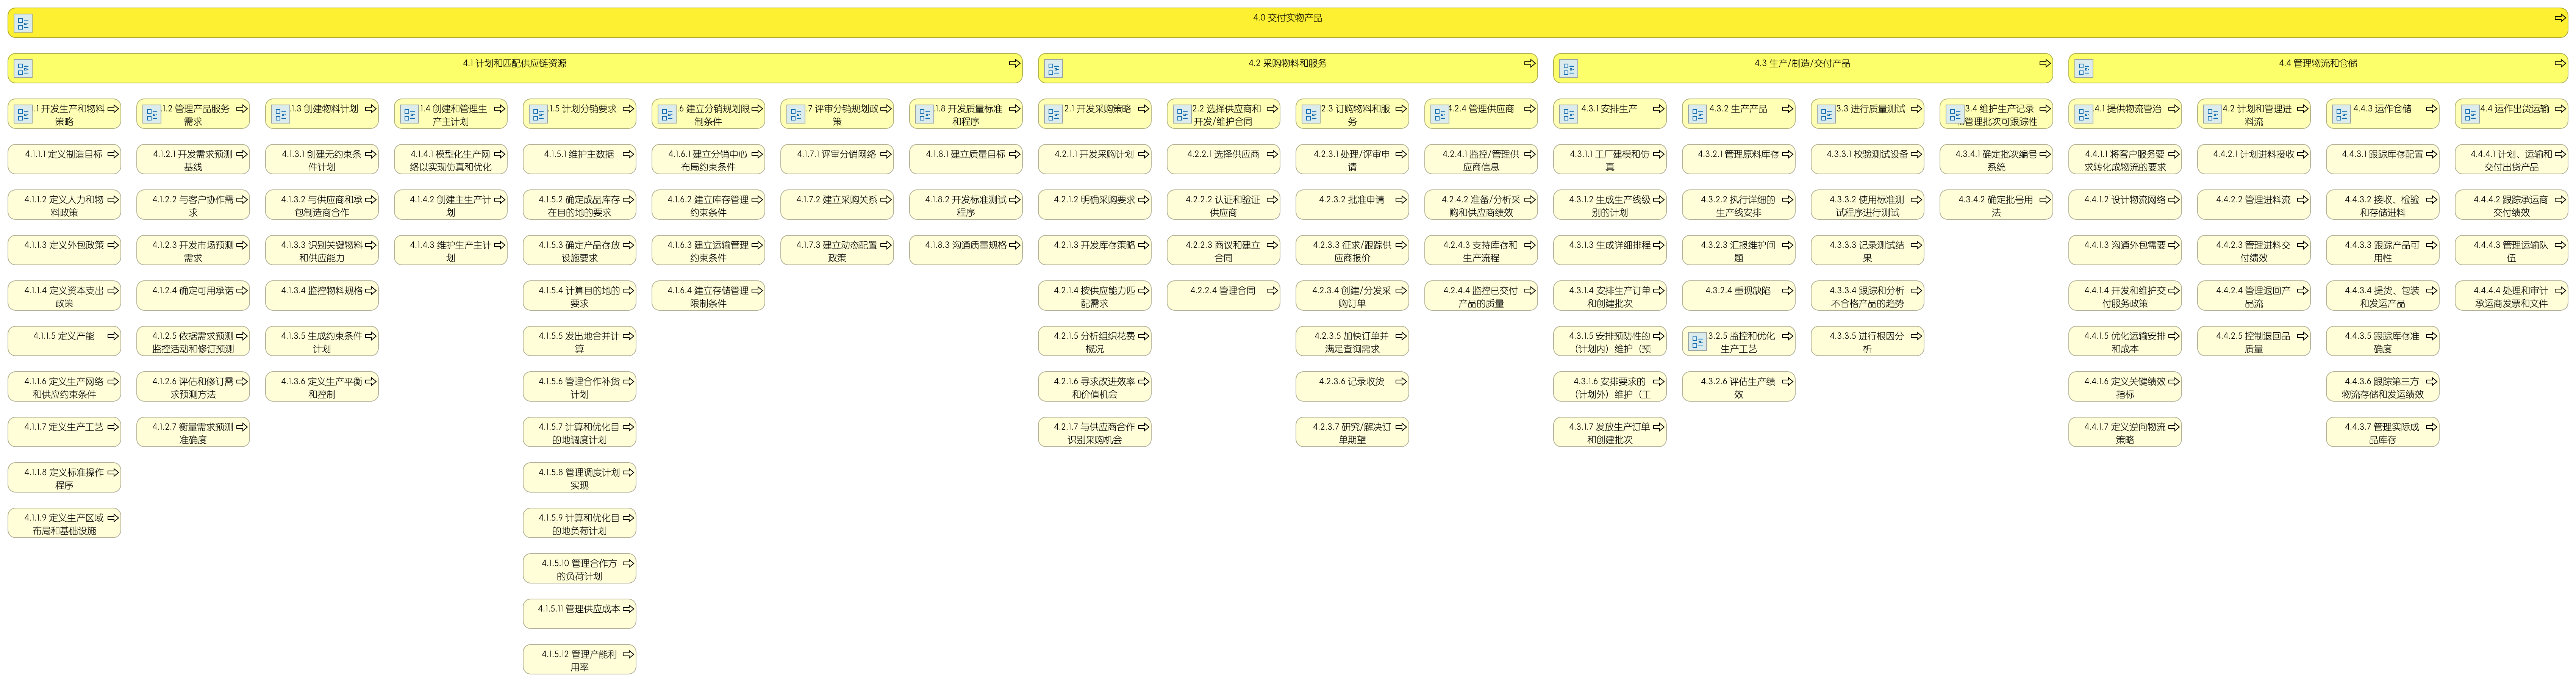Click arrow icon on 4.1 计划和匹配供应链资源 bar
Viewport: 2576px width, 682px height.
[1014, 63]
